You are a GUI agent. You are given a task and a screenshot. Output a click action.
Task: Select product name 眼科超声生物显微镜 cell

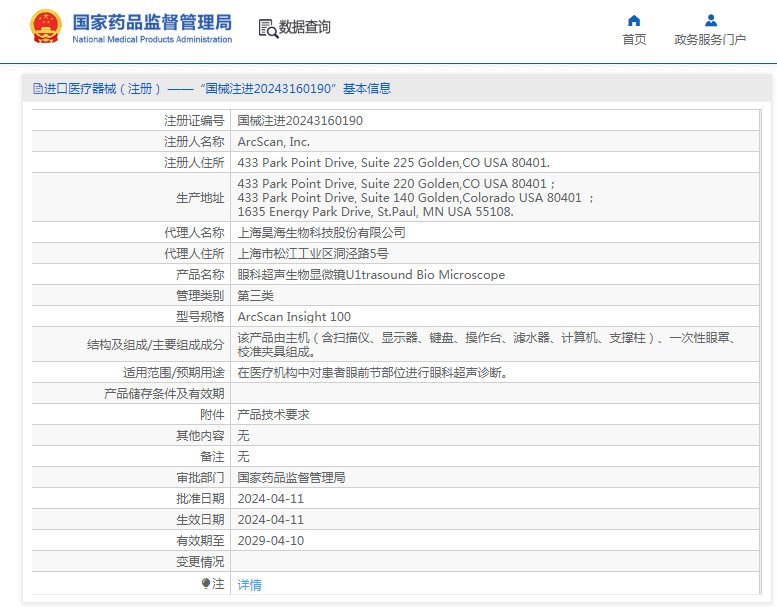point(371,275)
